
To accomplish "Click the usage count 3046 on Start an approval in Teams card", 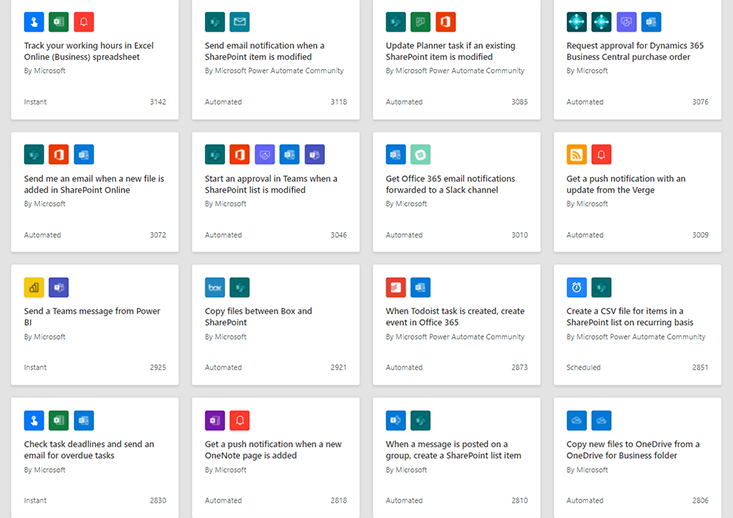I will pyautogui.click(x=339, y=235).
